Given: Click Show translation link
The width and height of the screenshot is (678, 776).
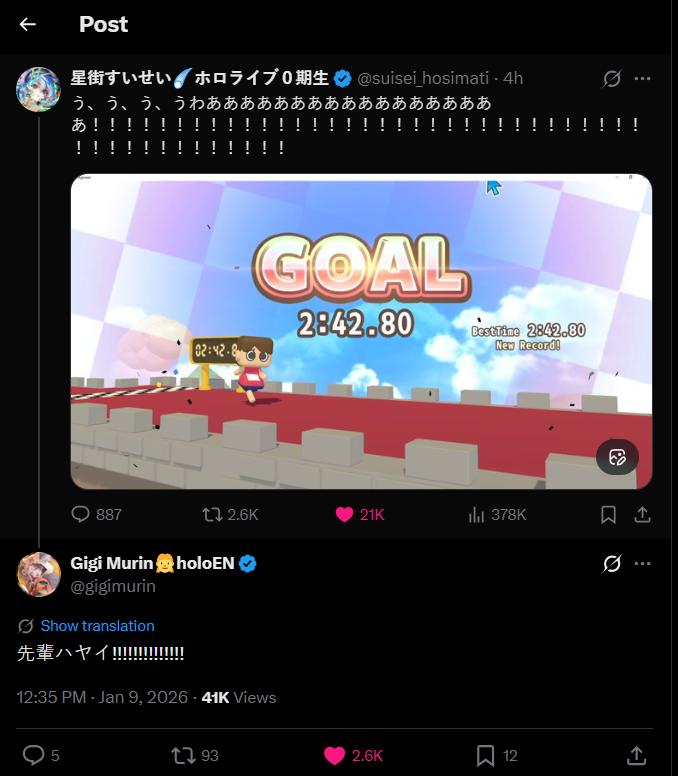Looking at the screenshot, I should 97,626.
